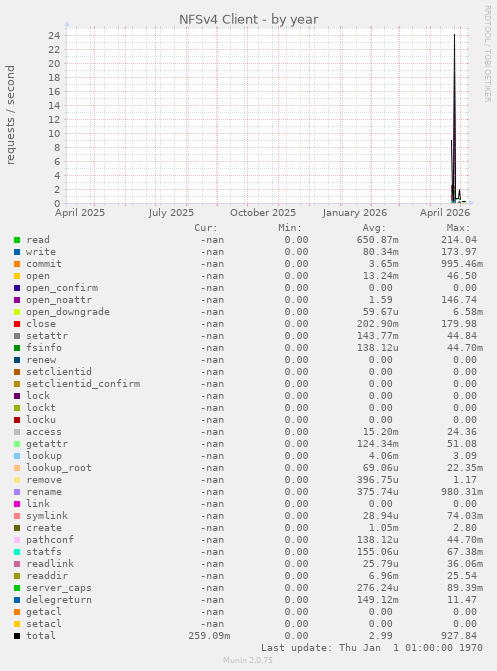Click the NFSv4 Client graph title
The image size is (497, 671).
(x=248, y=20)
